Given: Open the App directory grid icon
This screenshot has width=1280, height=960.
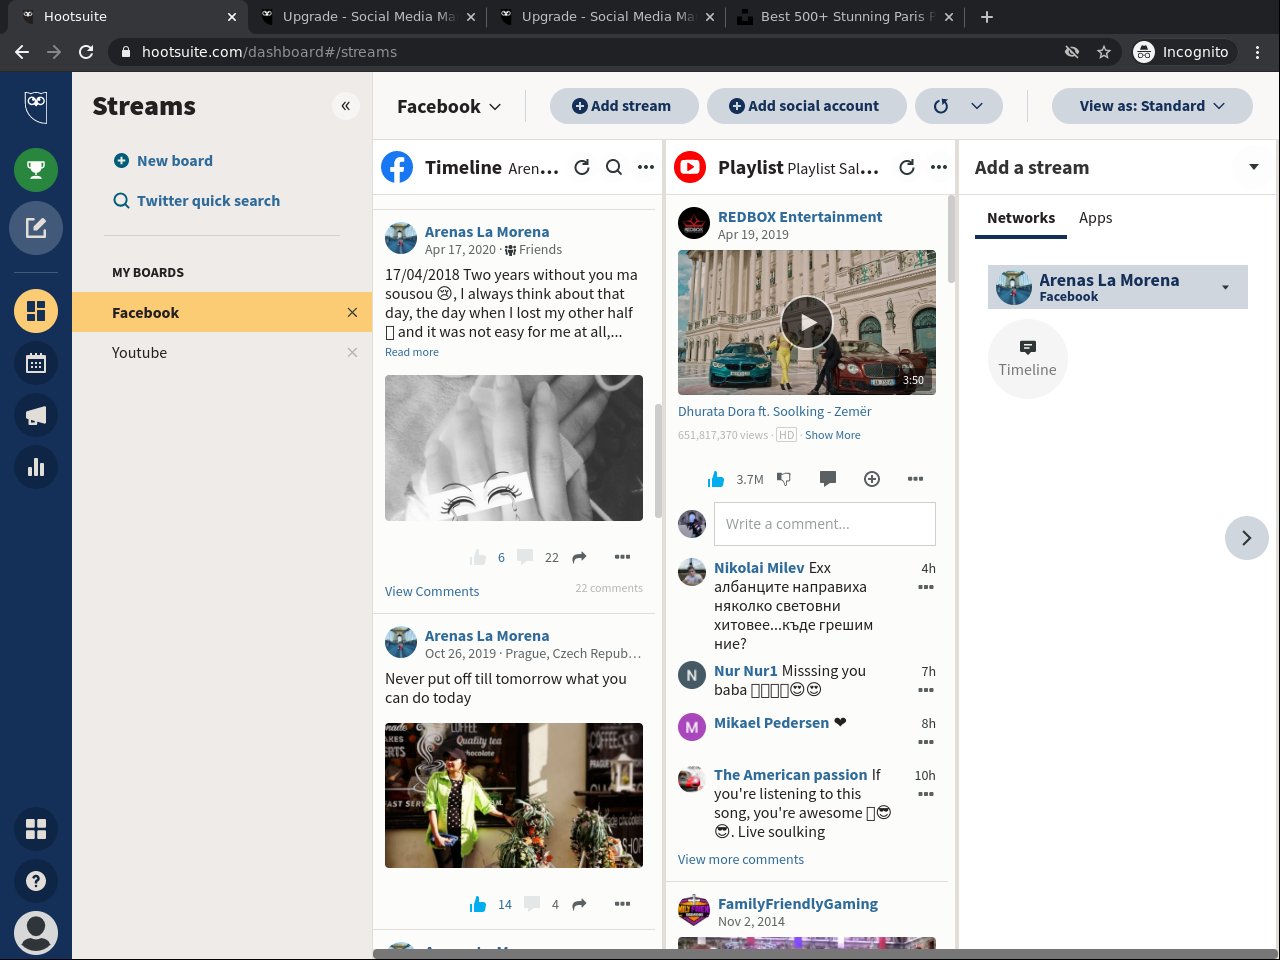Looking at the screenshot, I should 36,829.
